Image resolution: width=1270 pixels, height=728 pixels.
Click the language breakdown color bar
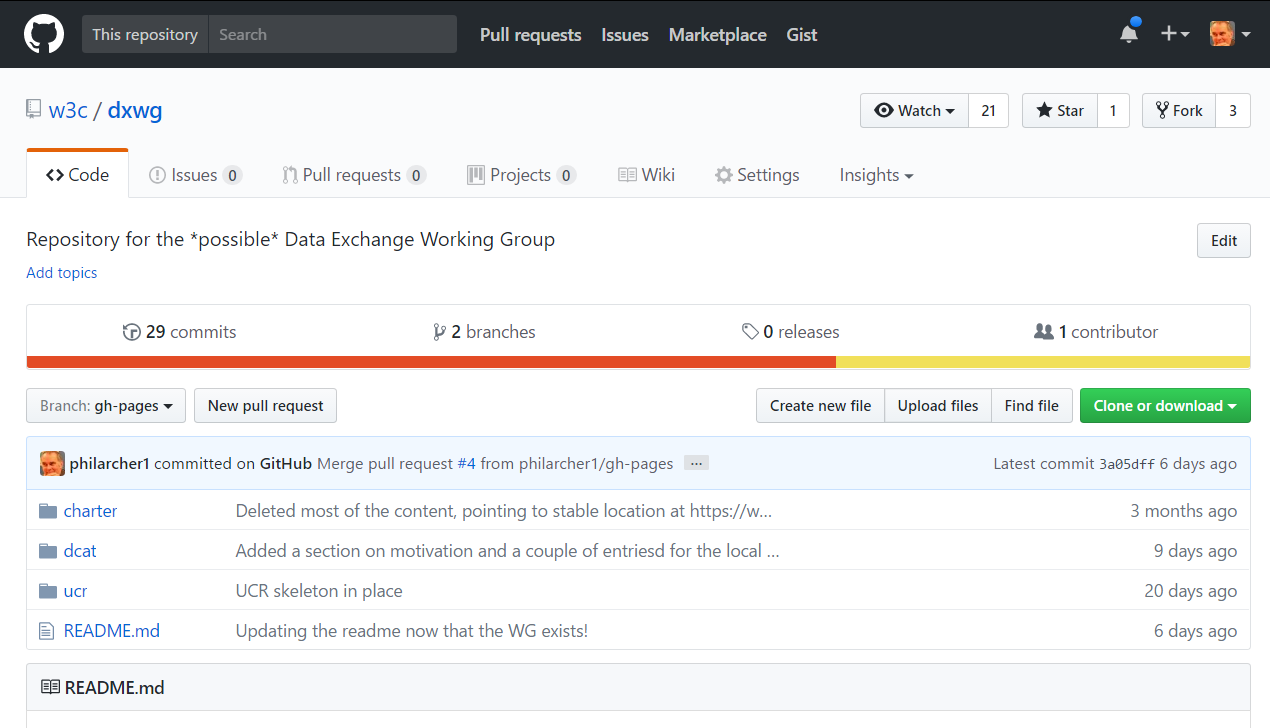point(638,362)
